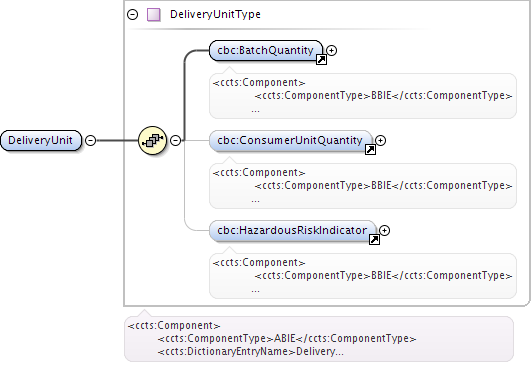Select the ABIE ComponentType annotation line
Viewport: 532px width, 365px height.
[x=287, y=338]
